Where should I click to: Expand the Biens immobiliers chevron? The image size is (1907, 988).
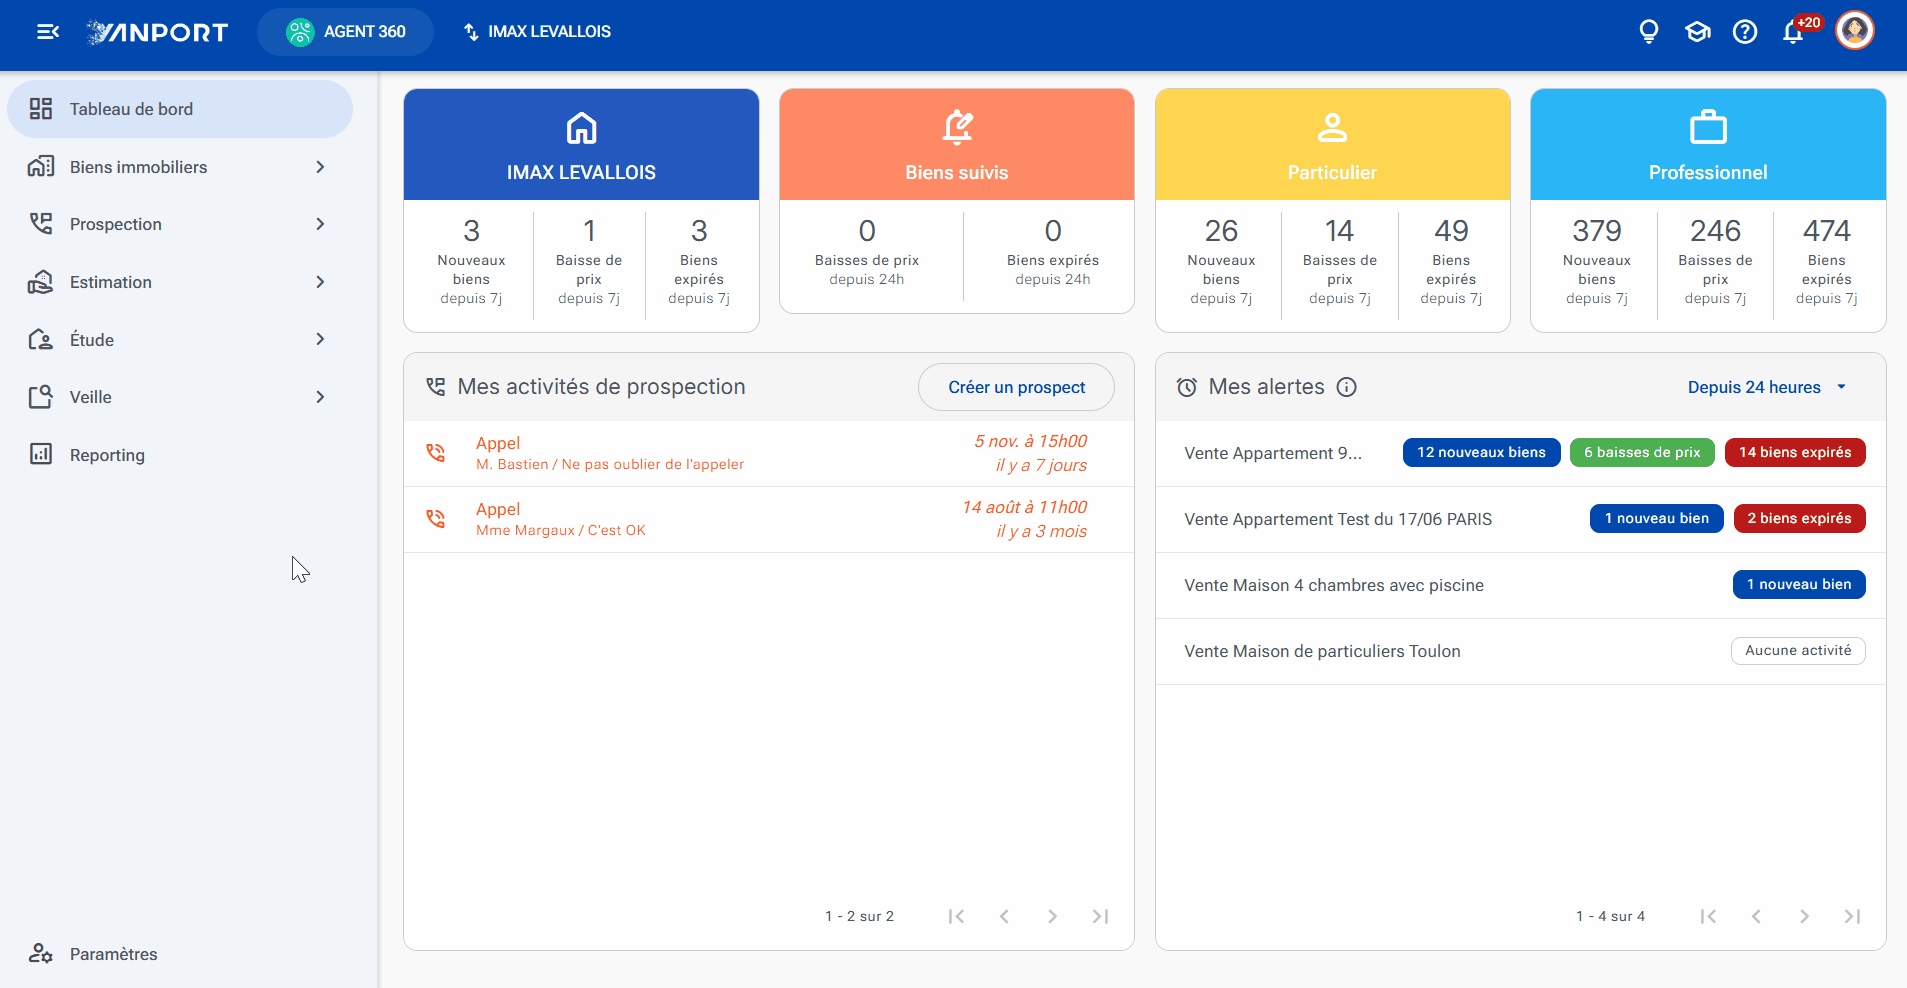[x=320, y=167]
